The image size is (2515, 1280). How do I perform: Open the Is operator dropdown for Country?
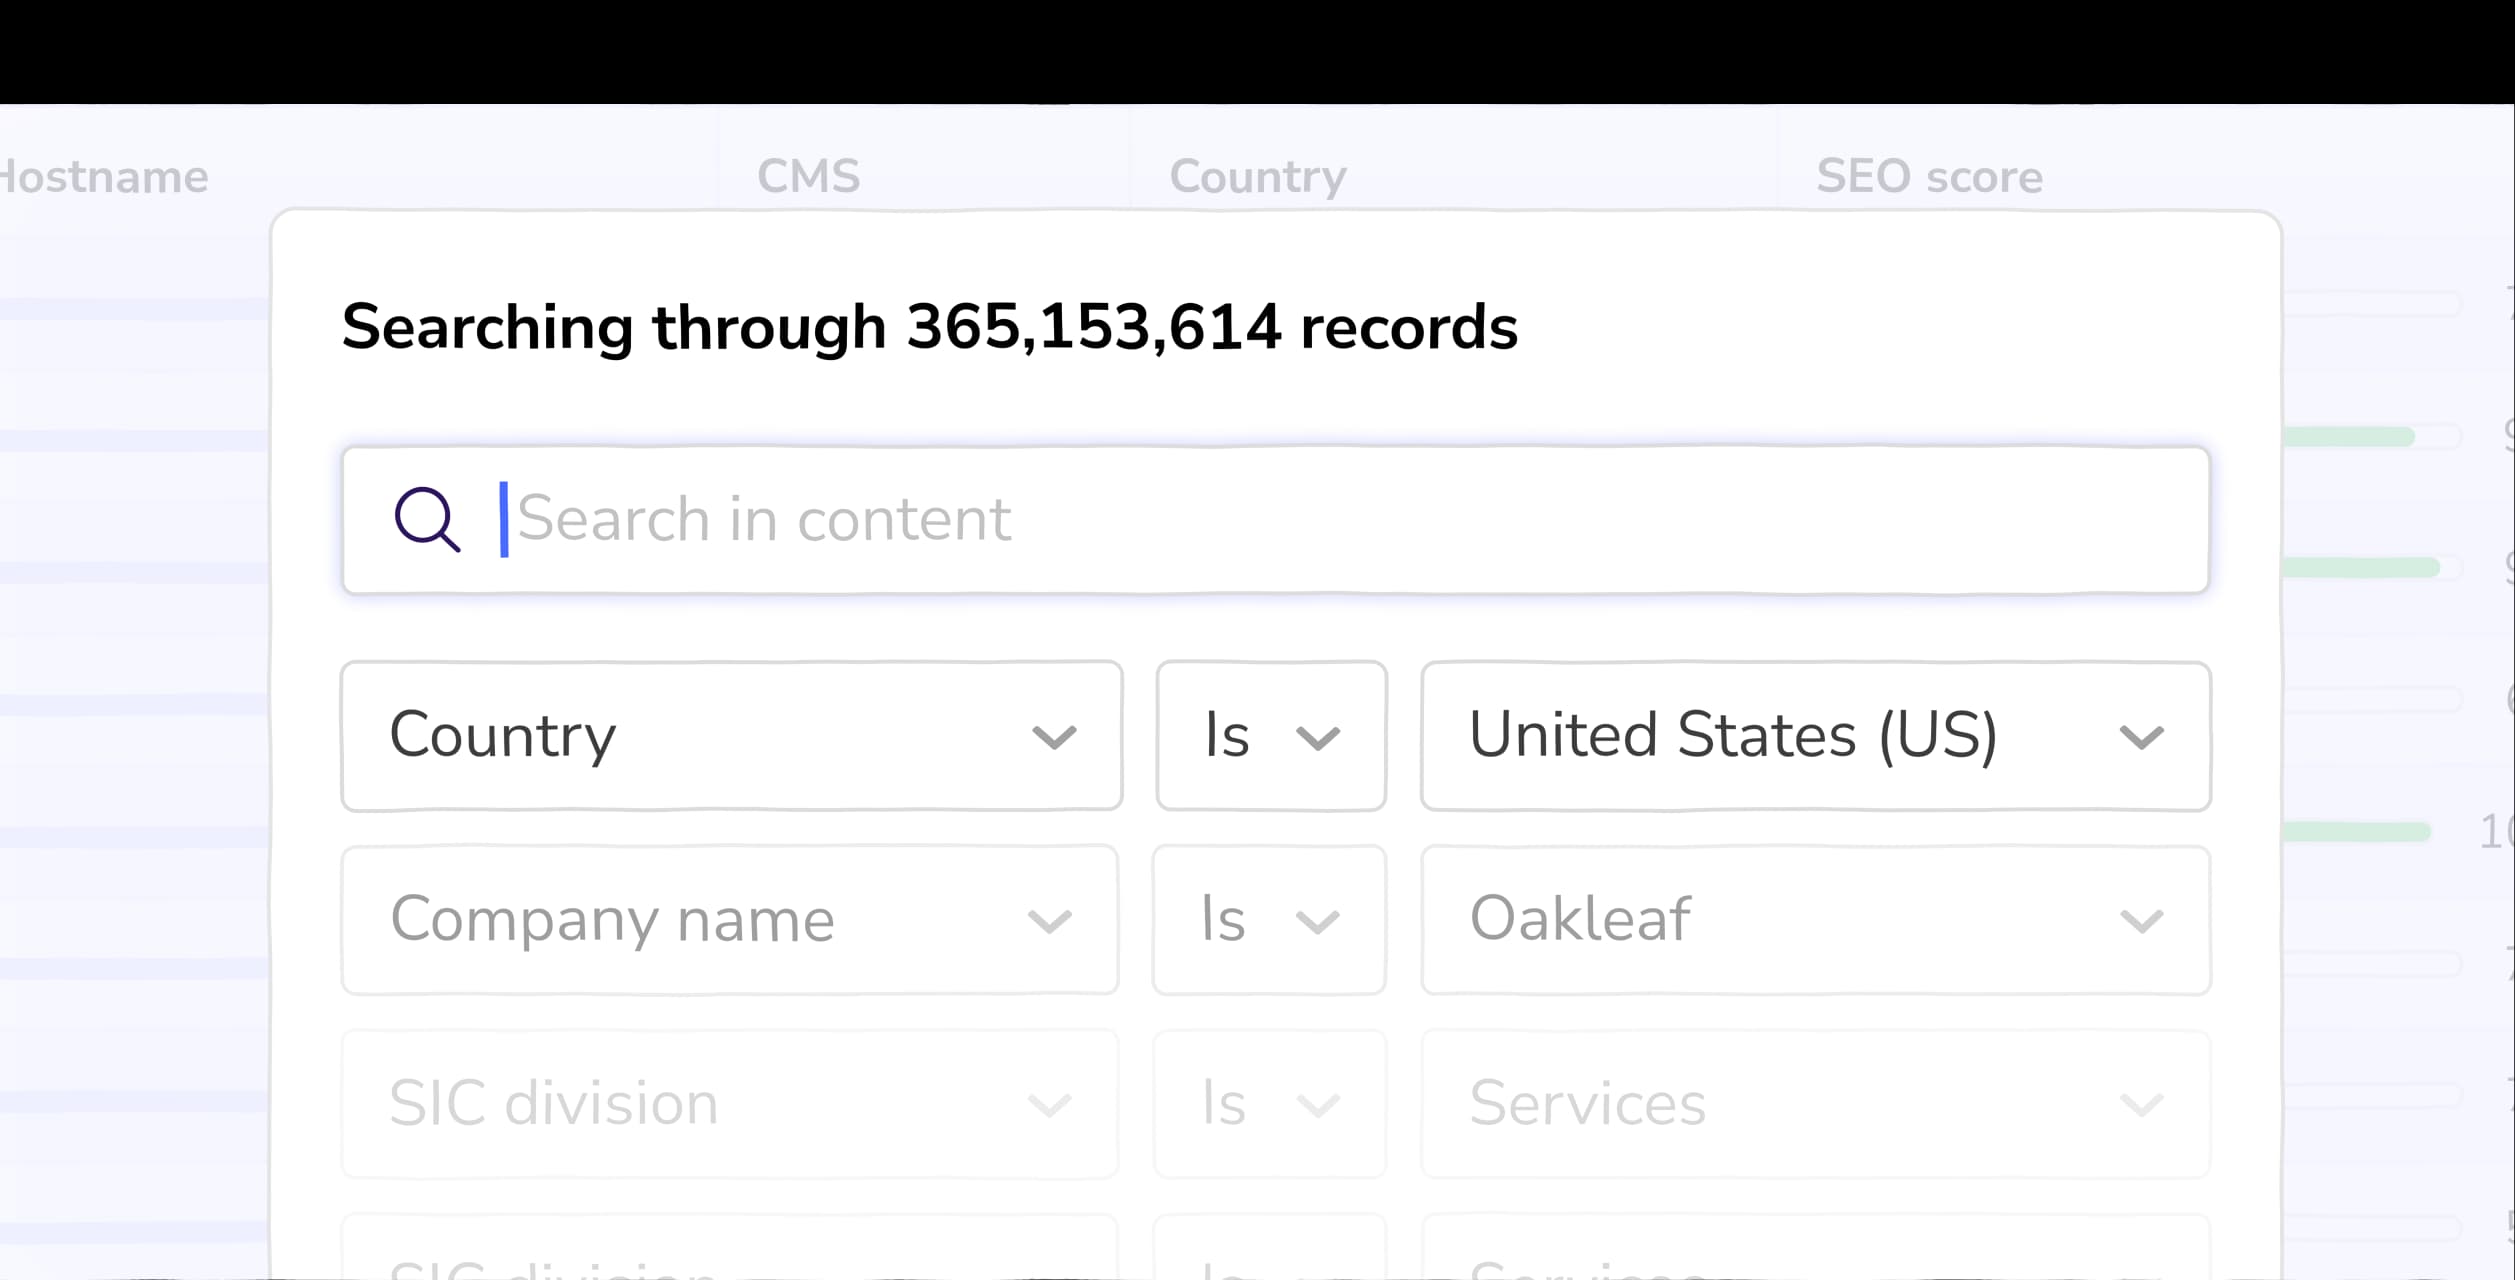[1270, 738]
